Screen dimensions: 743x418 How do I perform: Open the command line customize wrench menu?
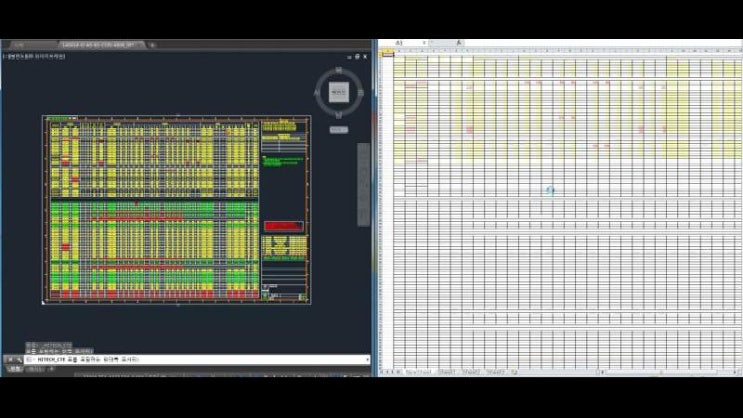[19, 360]
